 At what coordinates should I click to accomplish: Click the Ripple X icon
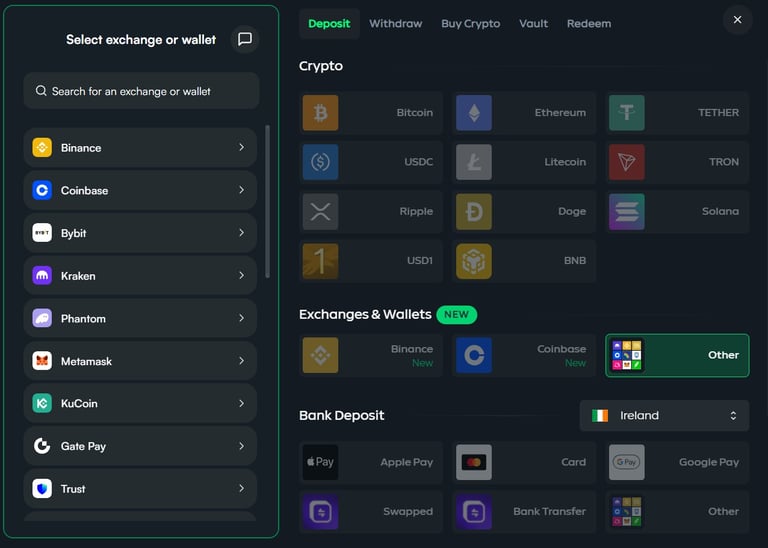pos(320,212)
